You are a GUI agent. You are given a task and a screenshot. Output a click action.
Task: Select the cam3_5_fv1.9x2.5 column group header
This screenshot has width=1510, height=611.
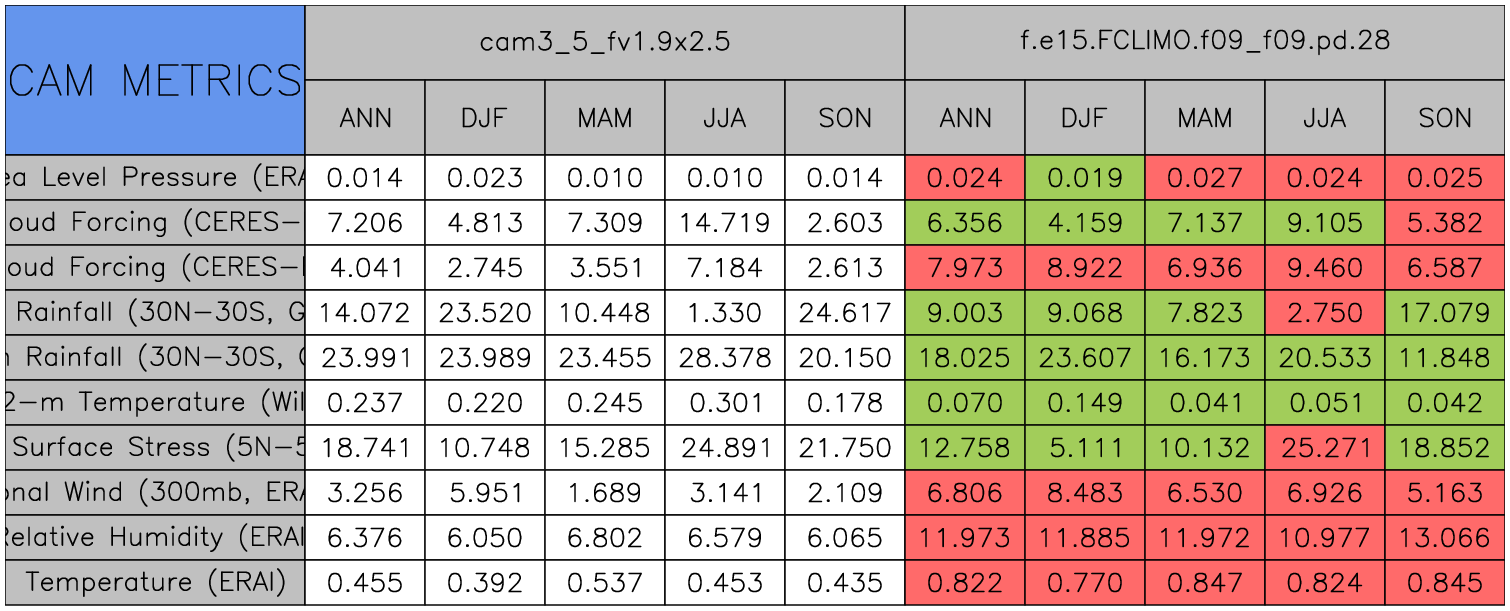[x=604, y=42]
